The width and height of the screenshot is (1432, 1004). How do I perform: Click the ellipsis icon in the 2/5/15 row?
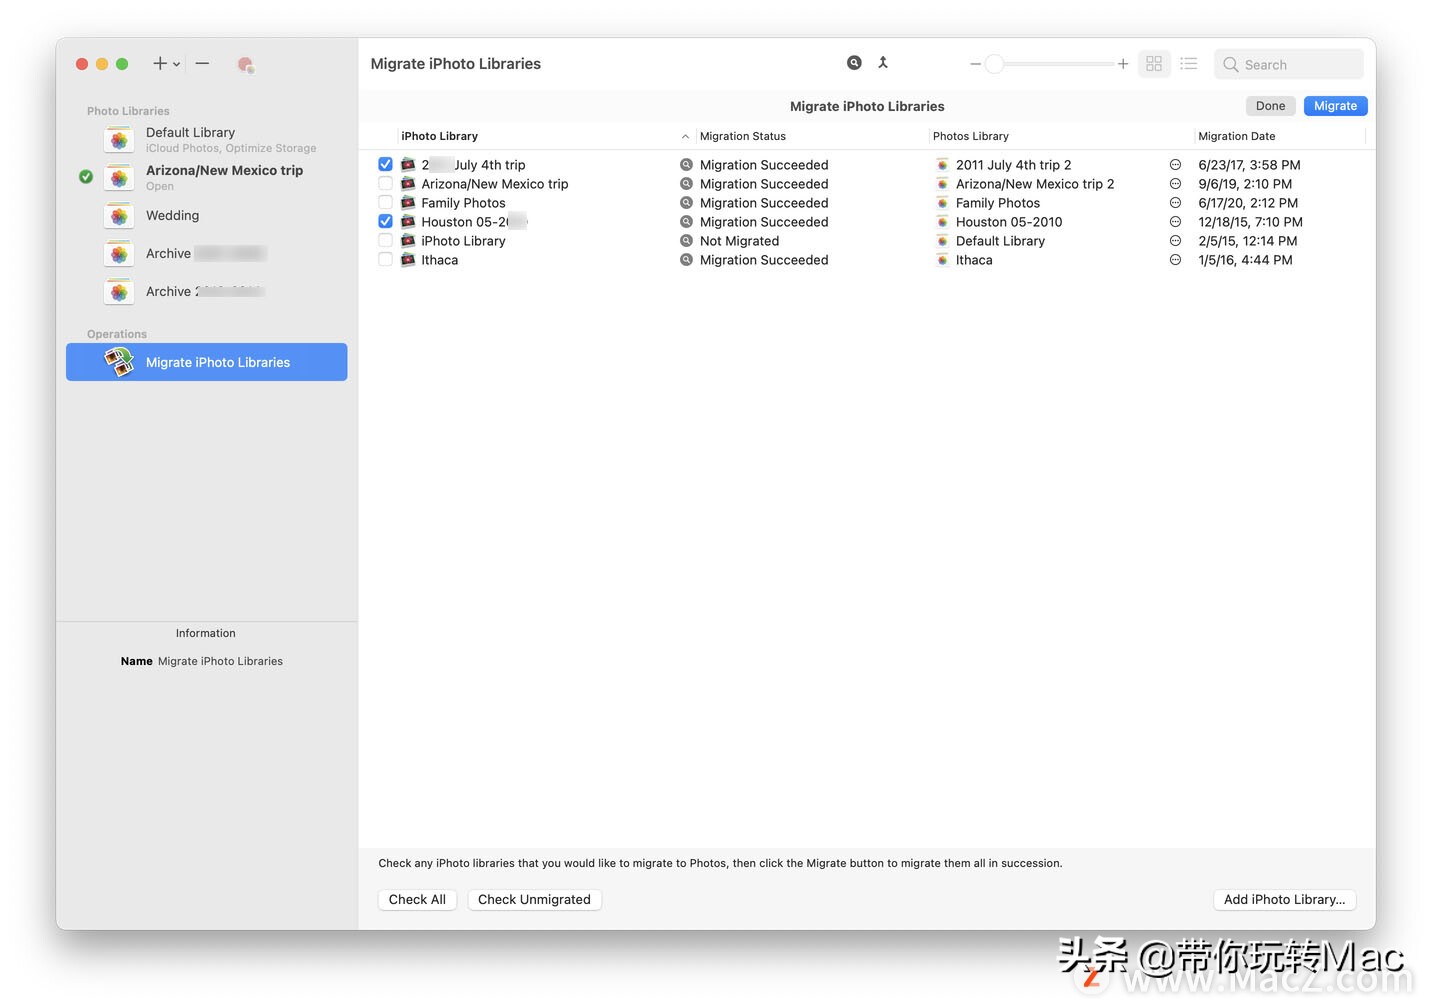[x=1175, y=240]
